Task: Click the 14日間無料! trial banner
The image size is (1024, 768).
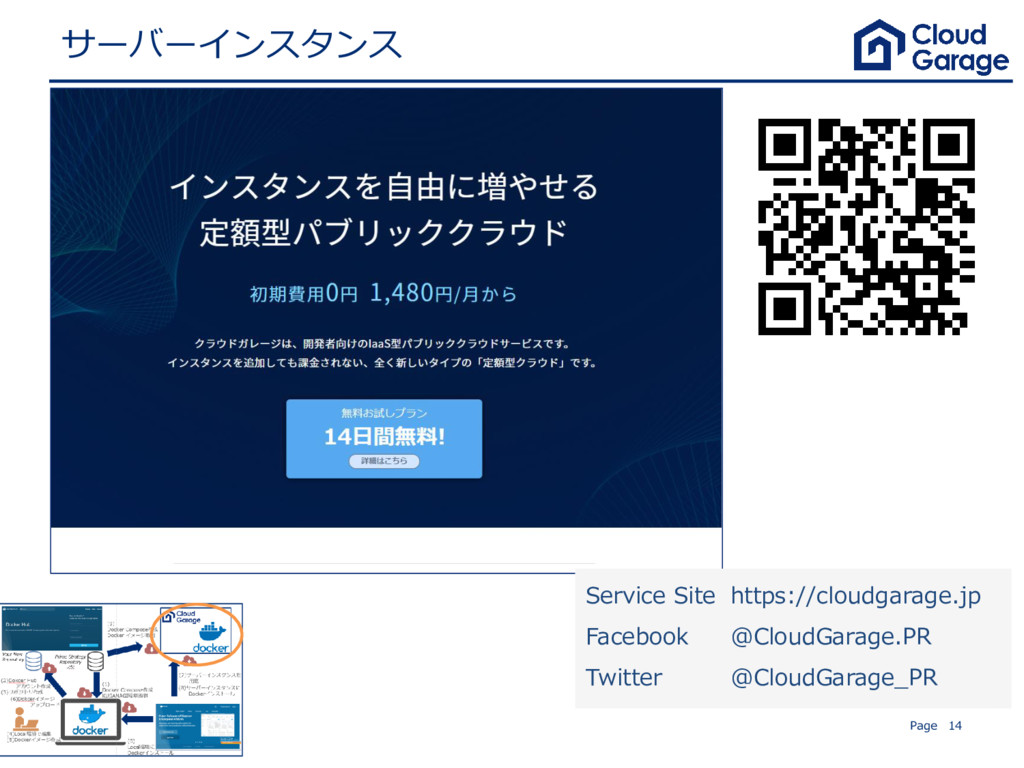Action: [384, 439]
